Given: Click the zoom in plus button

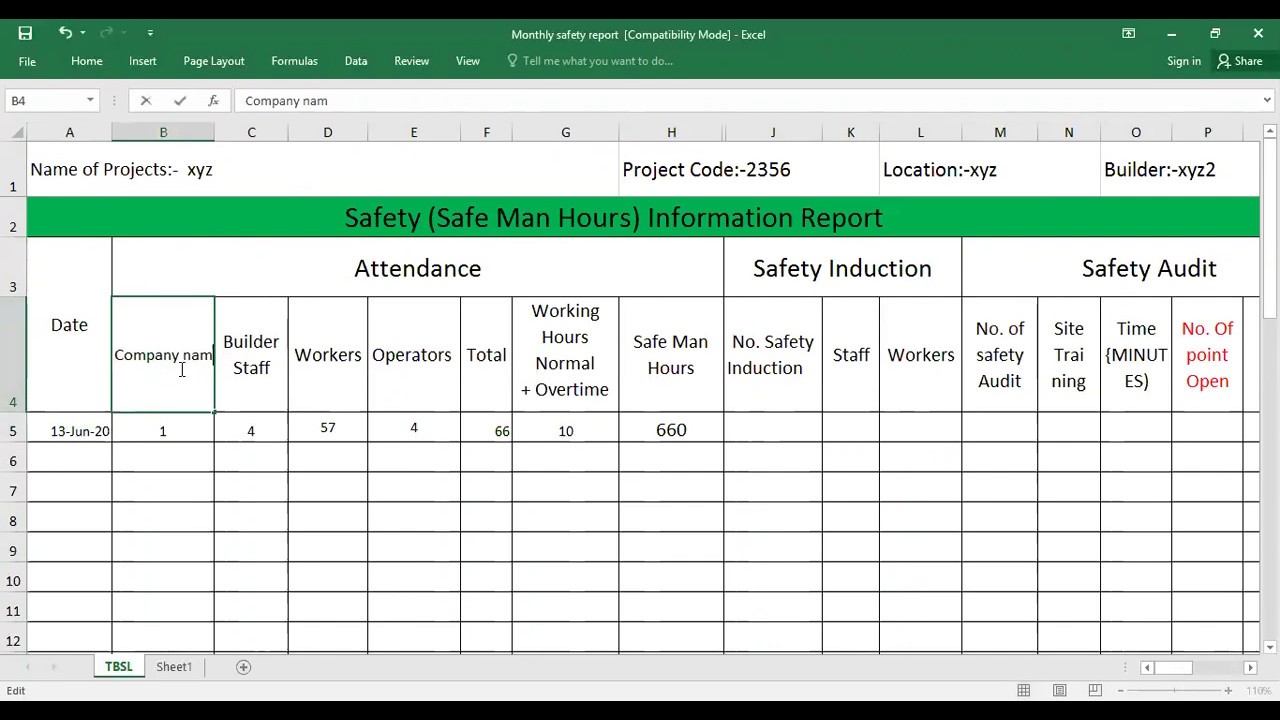Looking at the screenshot, I should click(1228, 691).
